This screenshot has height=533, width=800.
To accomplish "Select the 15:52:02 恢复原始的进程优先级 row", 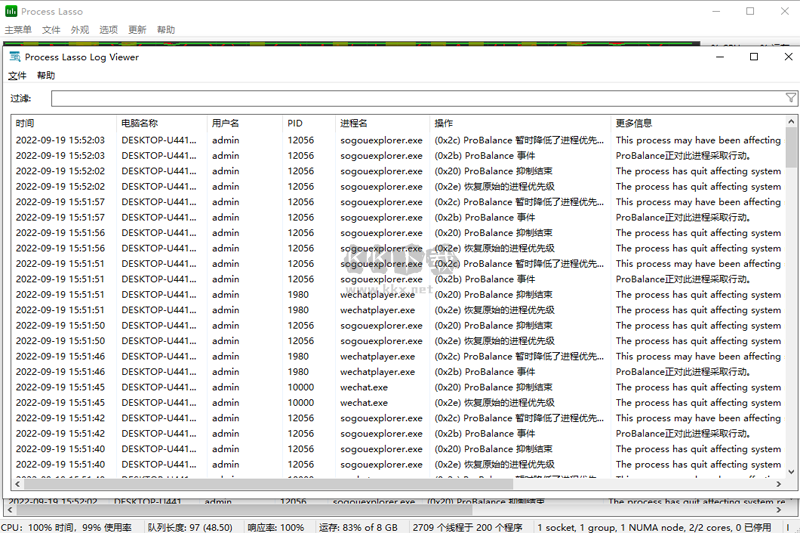I will point(398,187).
